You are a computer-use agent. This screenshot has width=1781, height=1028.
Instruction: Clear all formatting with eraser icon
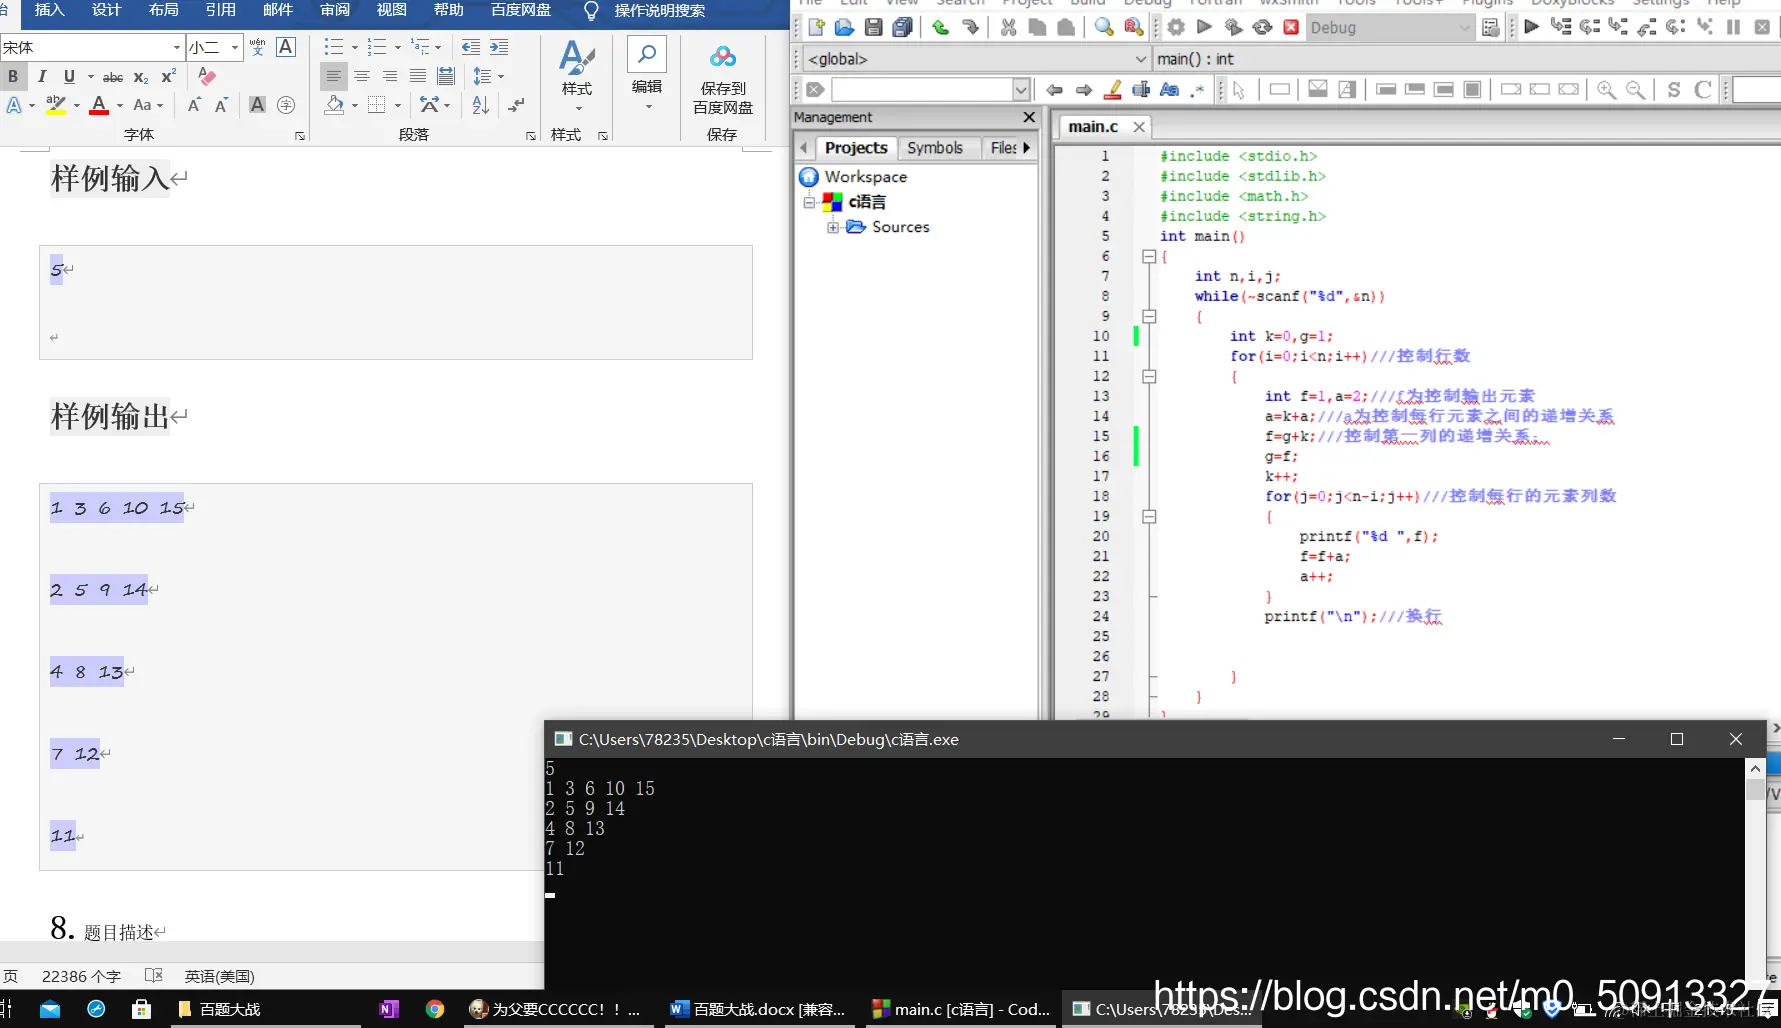pyautogui.click(x=207, y=76)
